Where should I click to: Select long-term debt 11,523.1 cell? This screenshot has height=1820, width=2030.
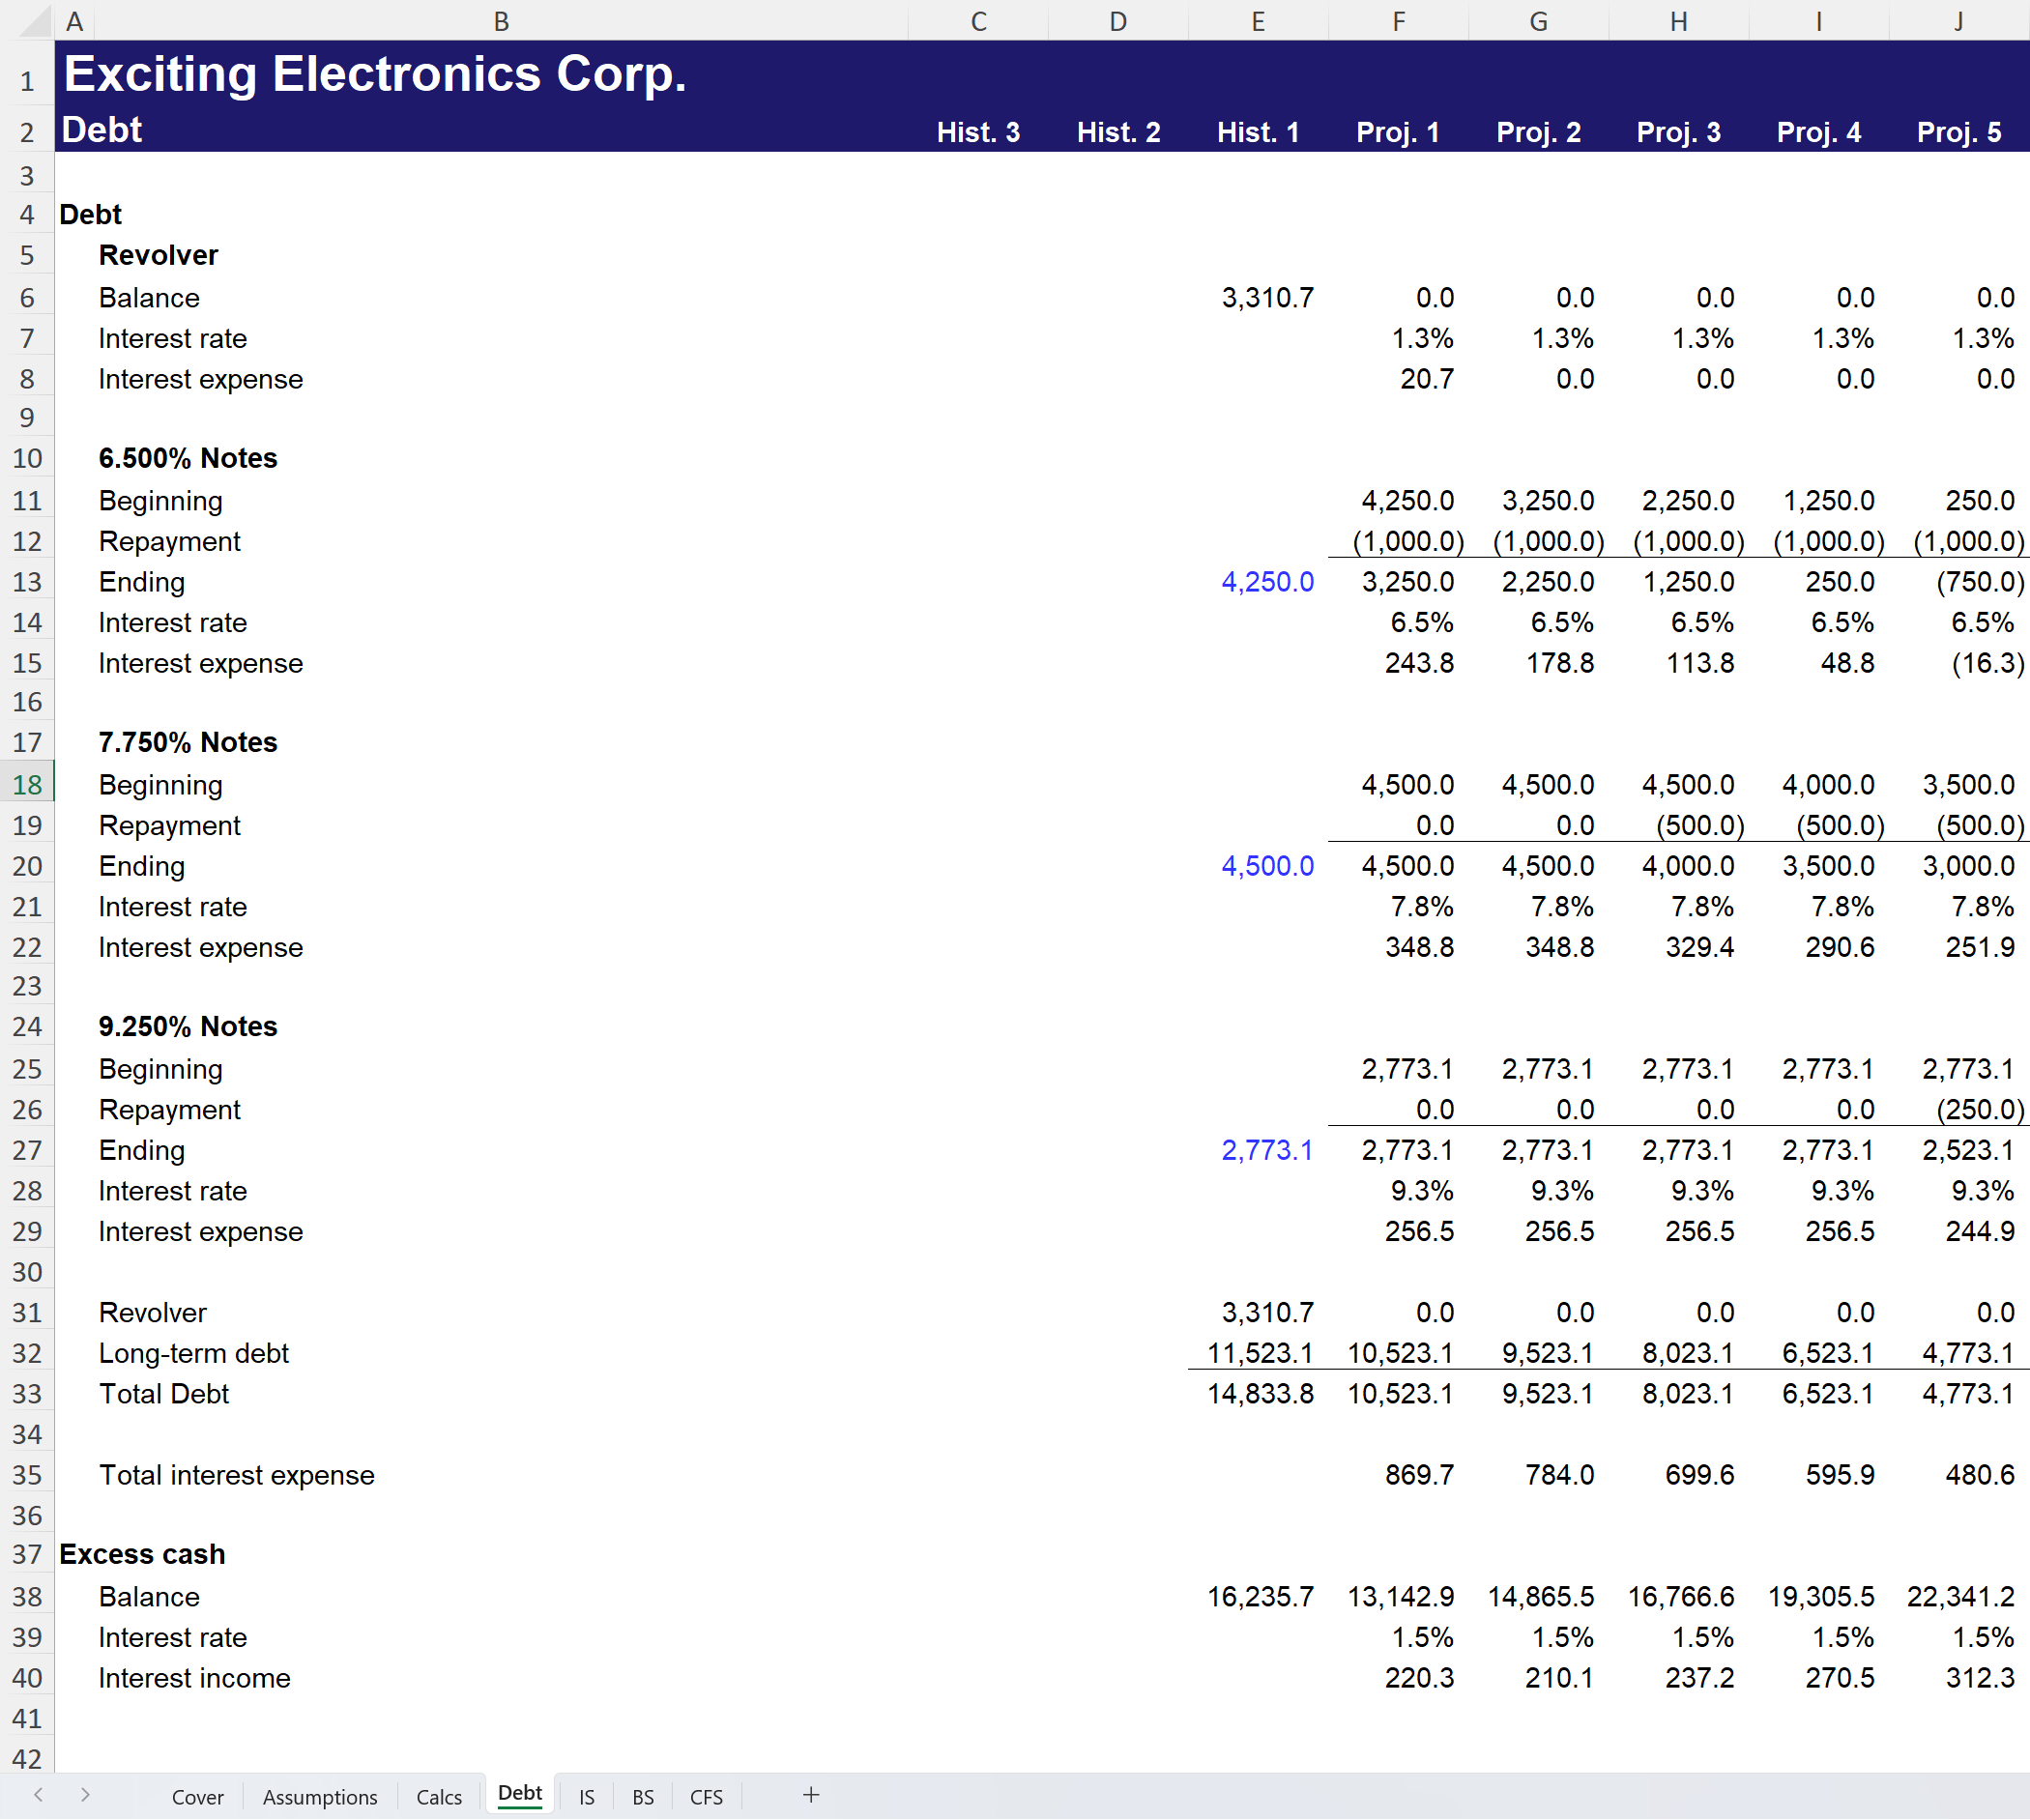pos(1259,1353)
